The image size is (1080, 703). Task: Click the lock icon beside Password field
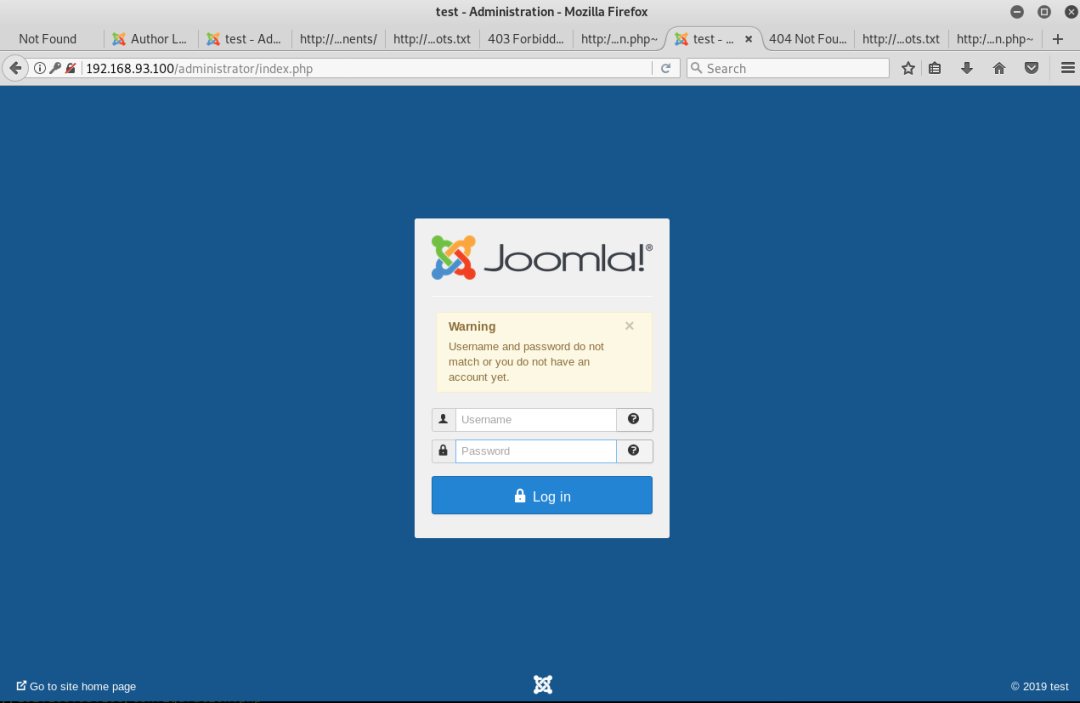(443, 450)
